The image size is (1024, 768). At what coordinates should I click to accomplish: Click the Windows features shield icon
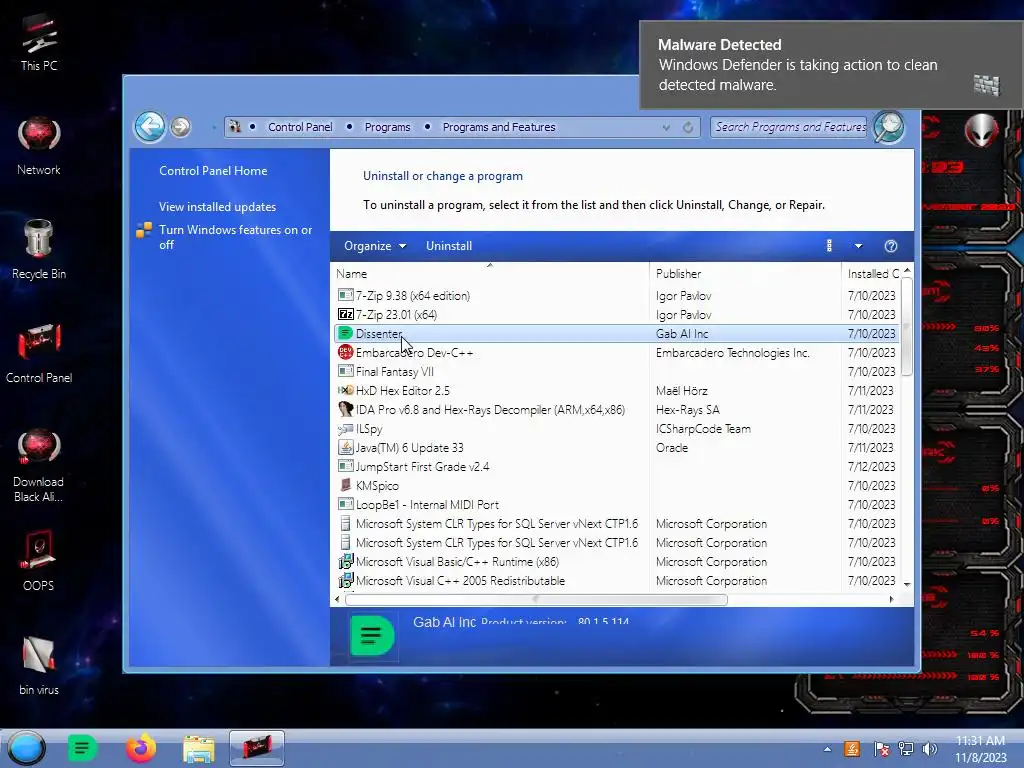pyautogui.click(x=144, y=230)
